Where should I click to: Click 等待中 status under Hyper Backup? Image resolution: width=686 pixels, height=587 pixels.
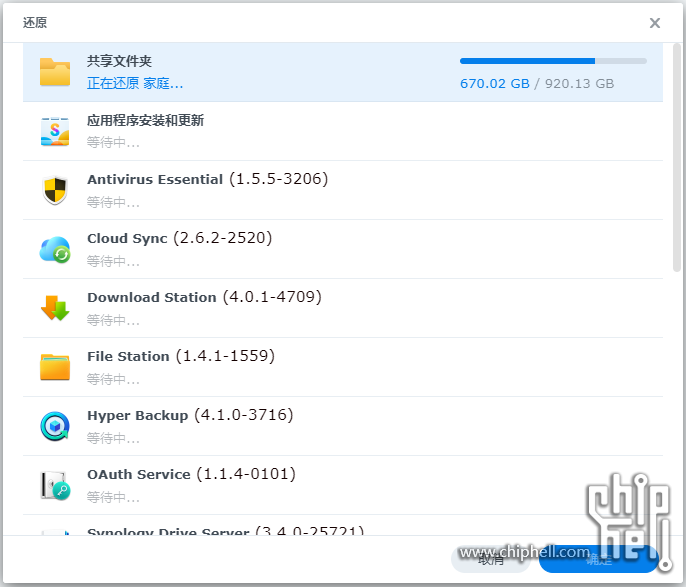[113, 438]
